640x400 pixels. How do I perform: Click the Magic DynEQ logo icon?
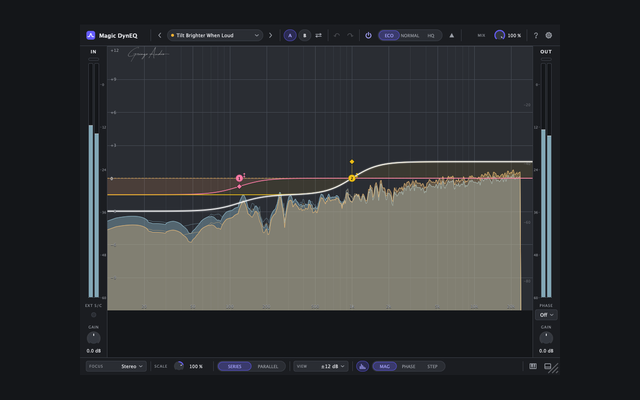(x=91, y=36)
